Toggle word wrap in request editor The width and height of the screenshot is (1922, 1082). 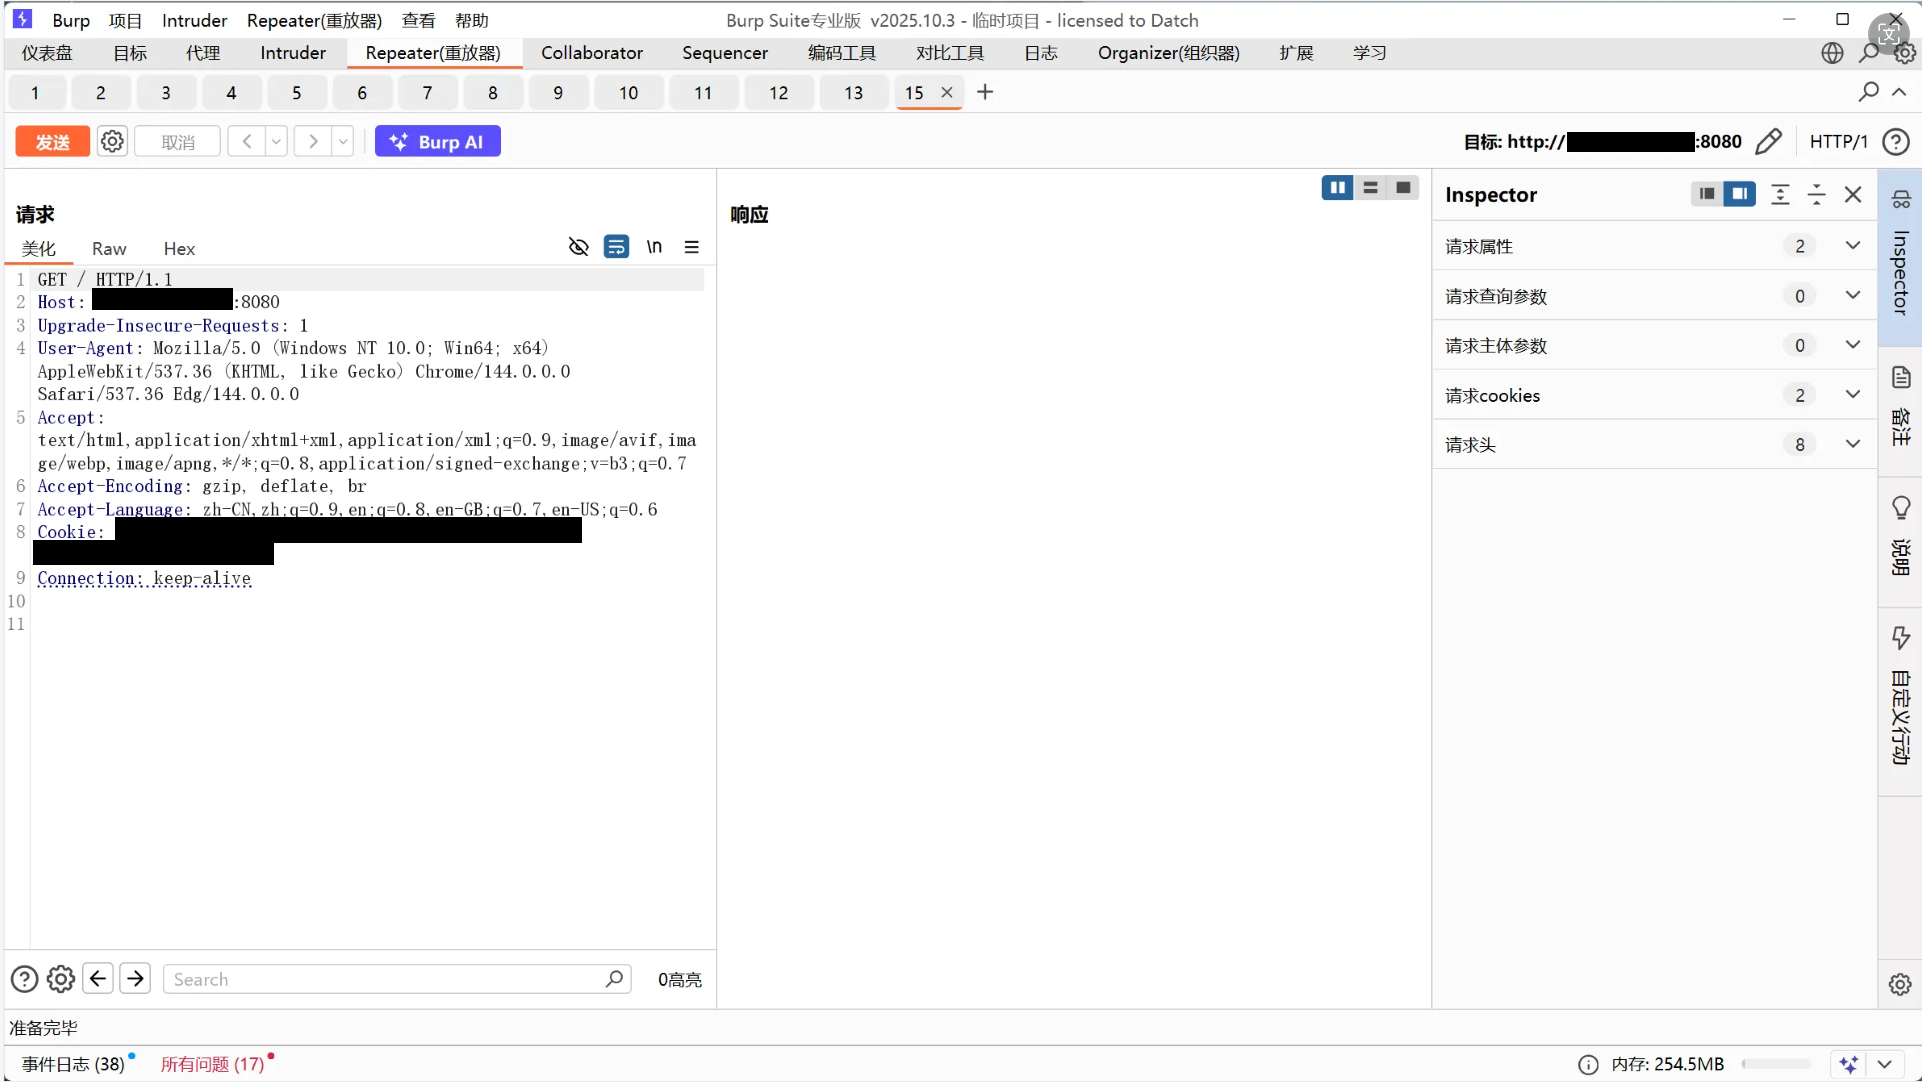(616, 247)
